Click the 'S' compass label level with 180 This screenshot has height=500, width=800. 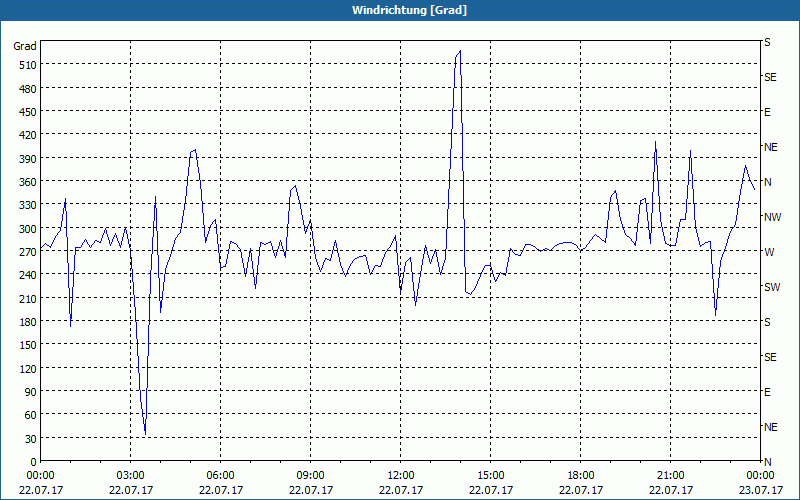coord(767,322)
